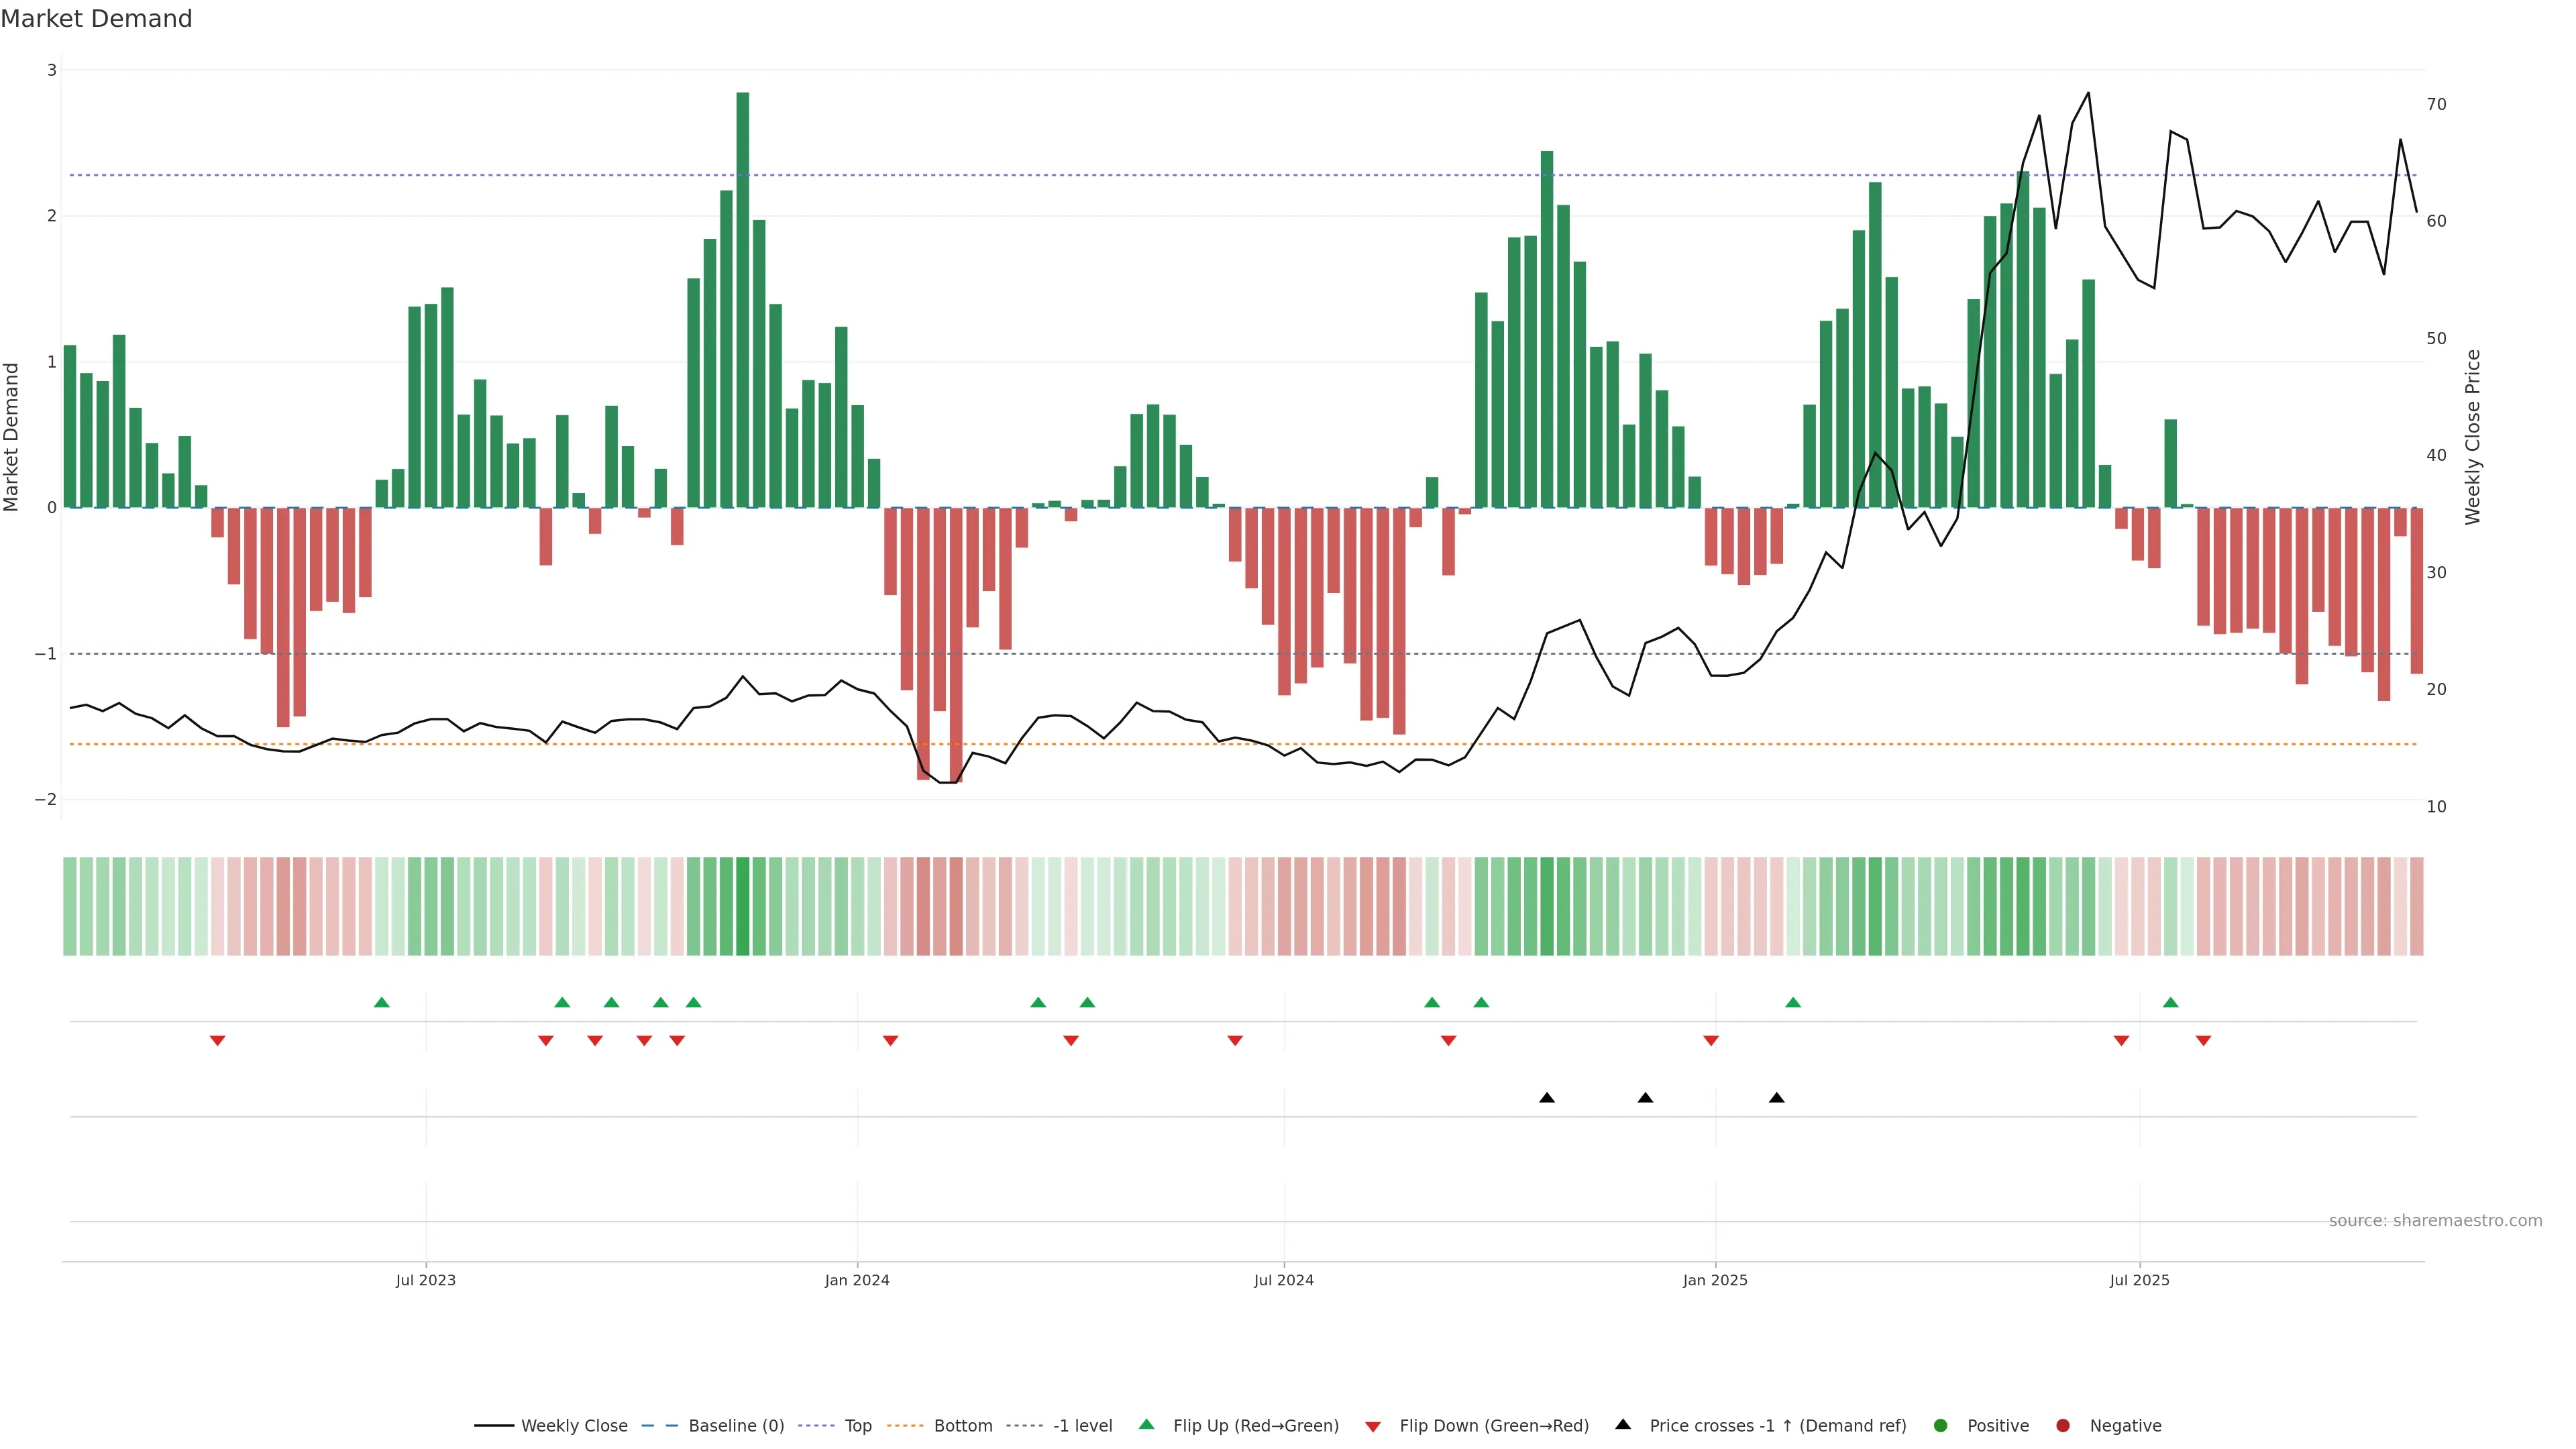Click darkest green heatmap strip cell

[742, 906]
